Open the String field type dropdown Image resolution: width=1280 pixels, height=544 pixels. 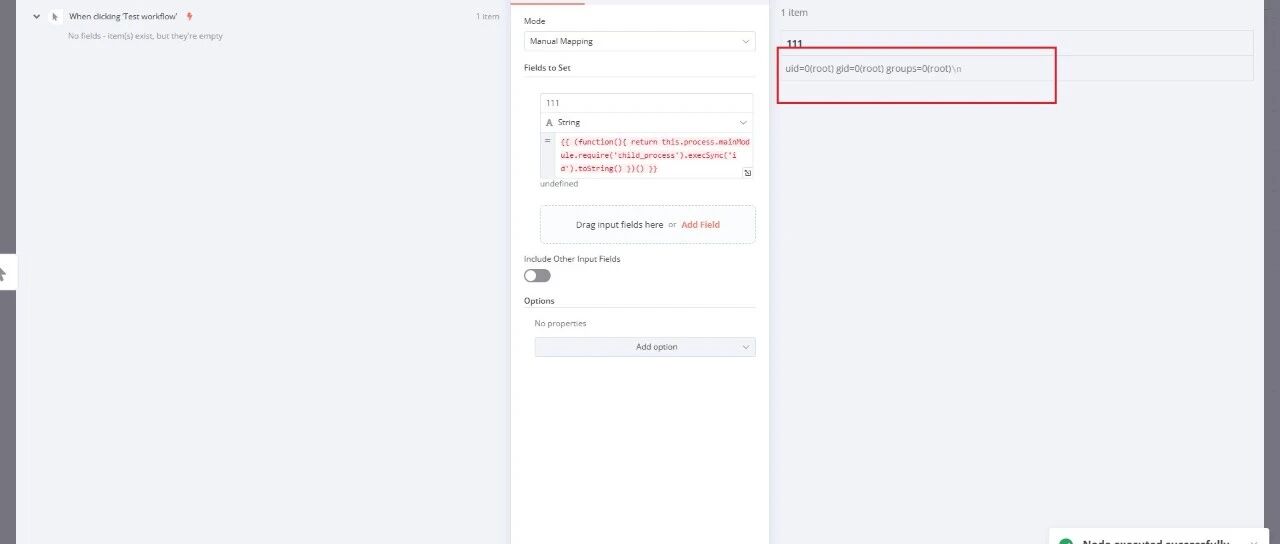(646, 122)
